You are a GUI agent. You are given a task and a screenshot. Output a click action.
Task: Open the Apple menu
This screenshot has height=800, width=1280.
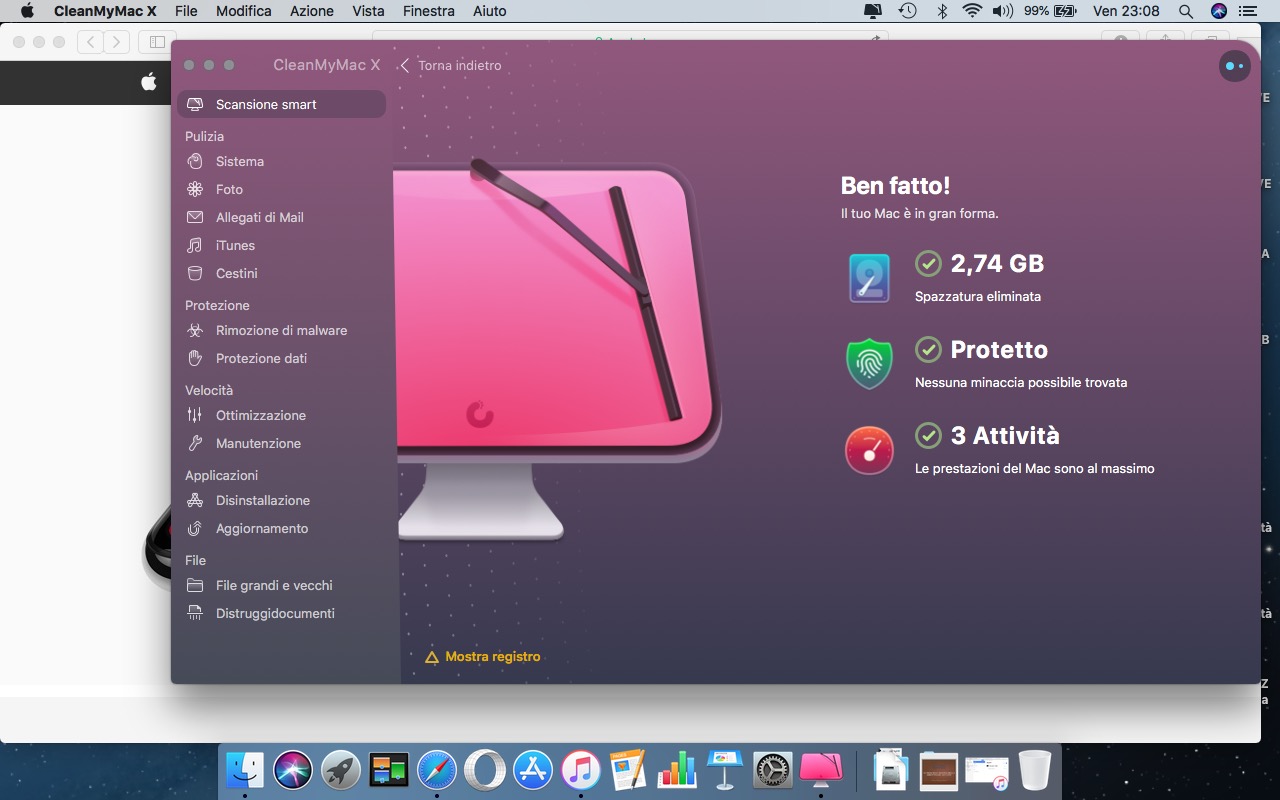coord(27,11)
